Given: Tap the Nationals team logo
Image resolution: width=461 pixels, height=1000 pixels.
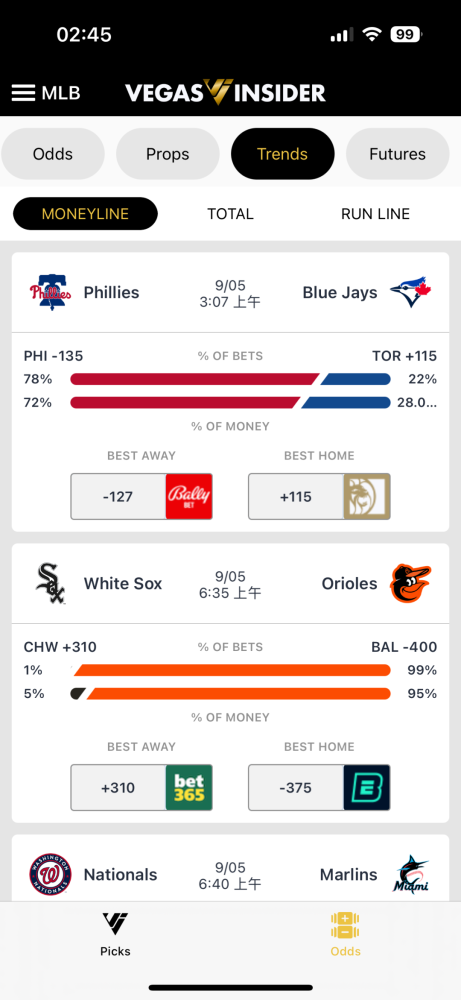Looking at the screenshot, I should click(50, 874).
